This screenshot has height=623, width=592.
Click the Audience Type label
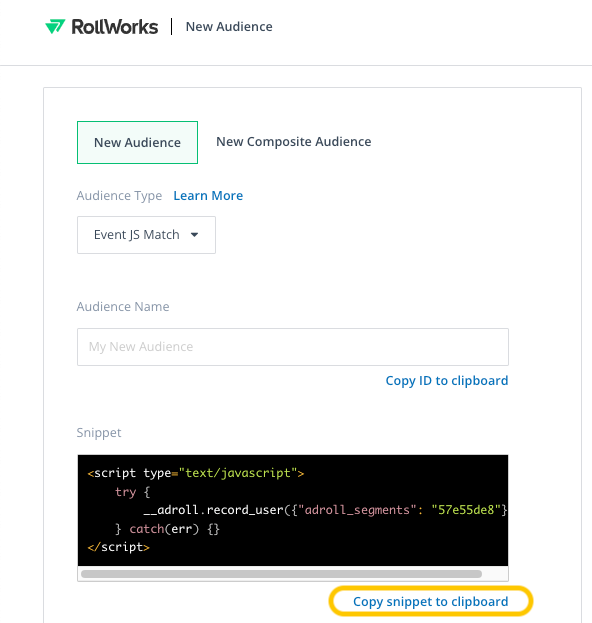[119, 195]
